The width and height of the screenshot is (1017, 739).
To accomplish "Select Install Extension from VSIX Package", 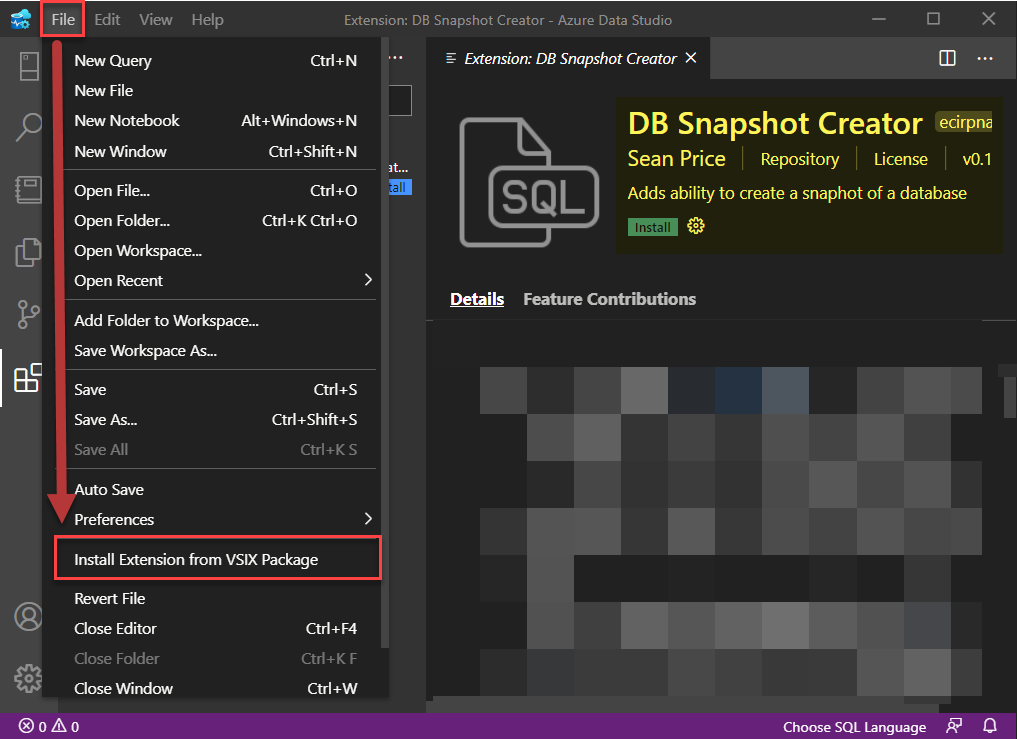I will [218, 559].
